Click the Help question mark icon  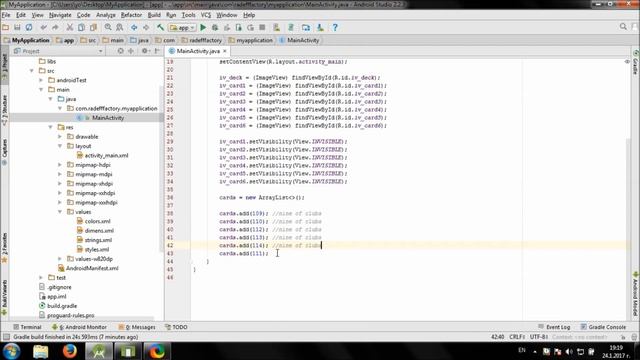coord(335,27)
